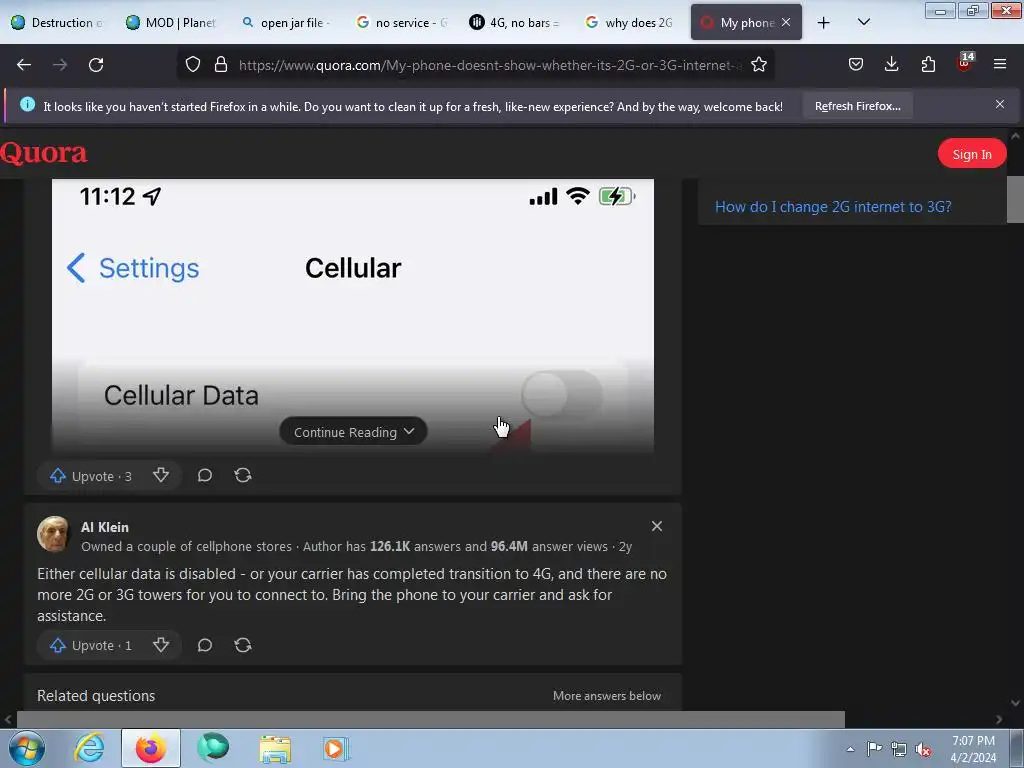Image resolution: width=1024 pixels, height=768 pixels.
Task: Open the green globe app in taskbar
Action: point(213,748)
